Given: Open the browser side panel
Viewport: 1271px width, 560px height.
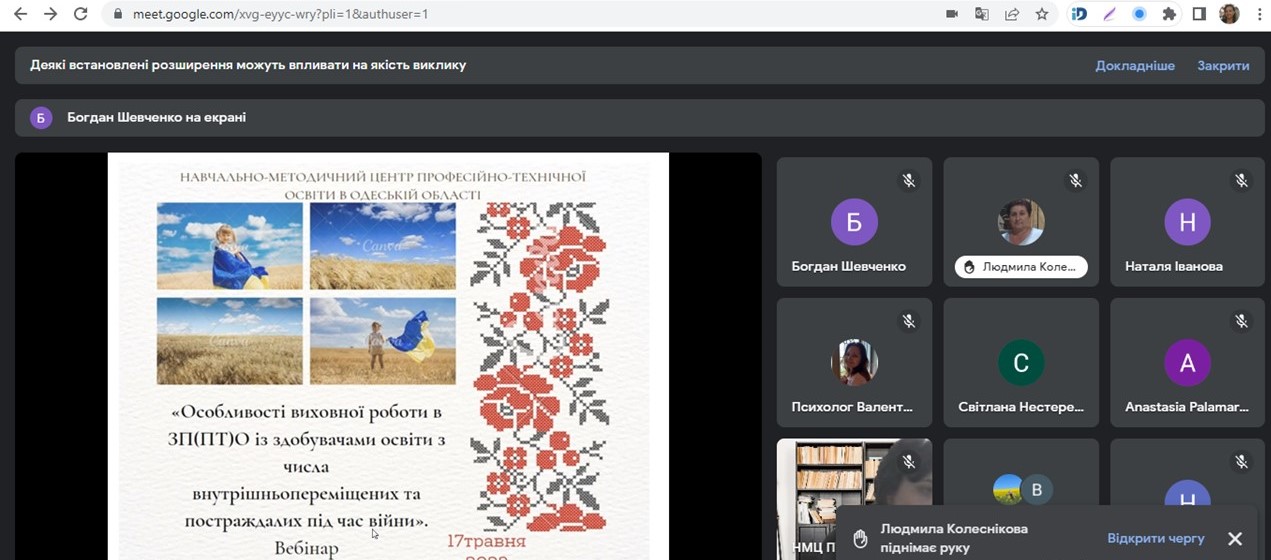Looking at the screenshot, I should point(1199,14).
